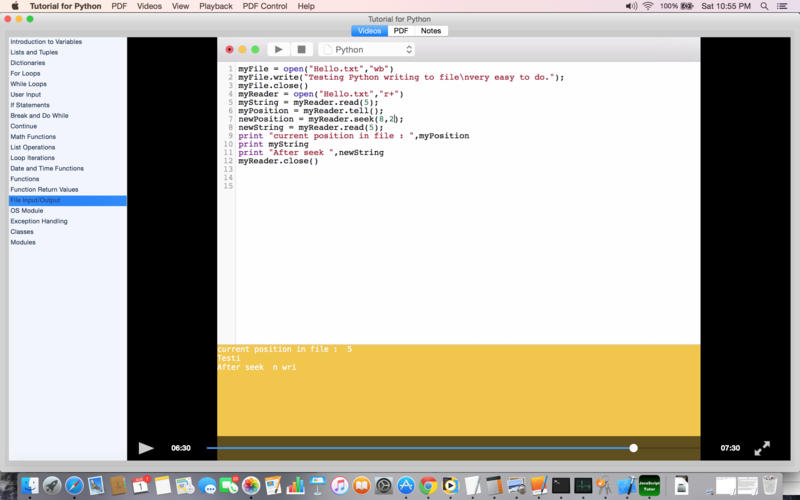Open the View menu

coord(180,6)
